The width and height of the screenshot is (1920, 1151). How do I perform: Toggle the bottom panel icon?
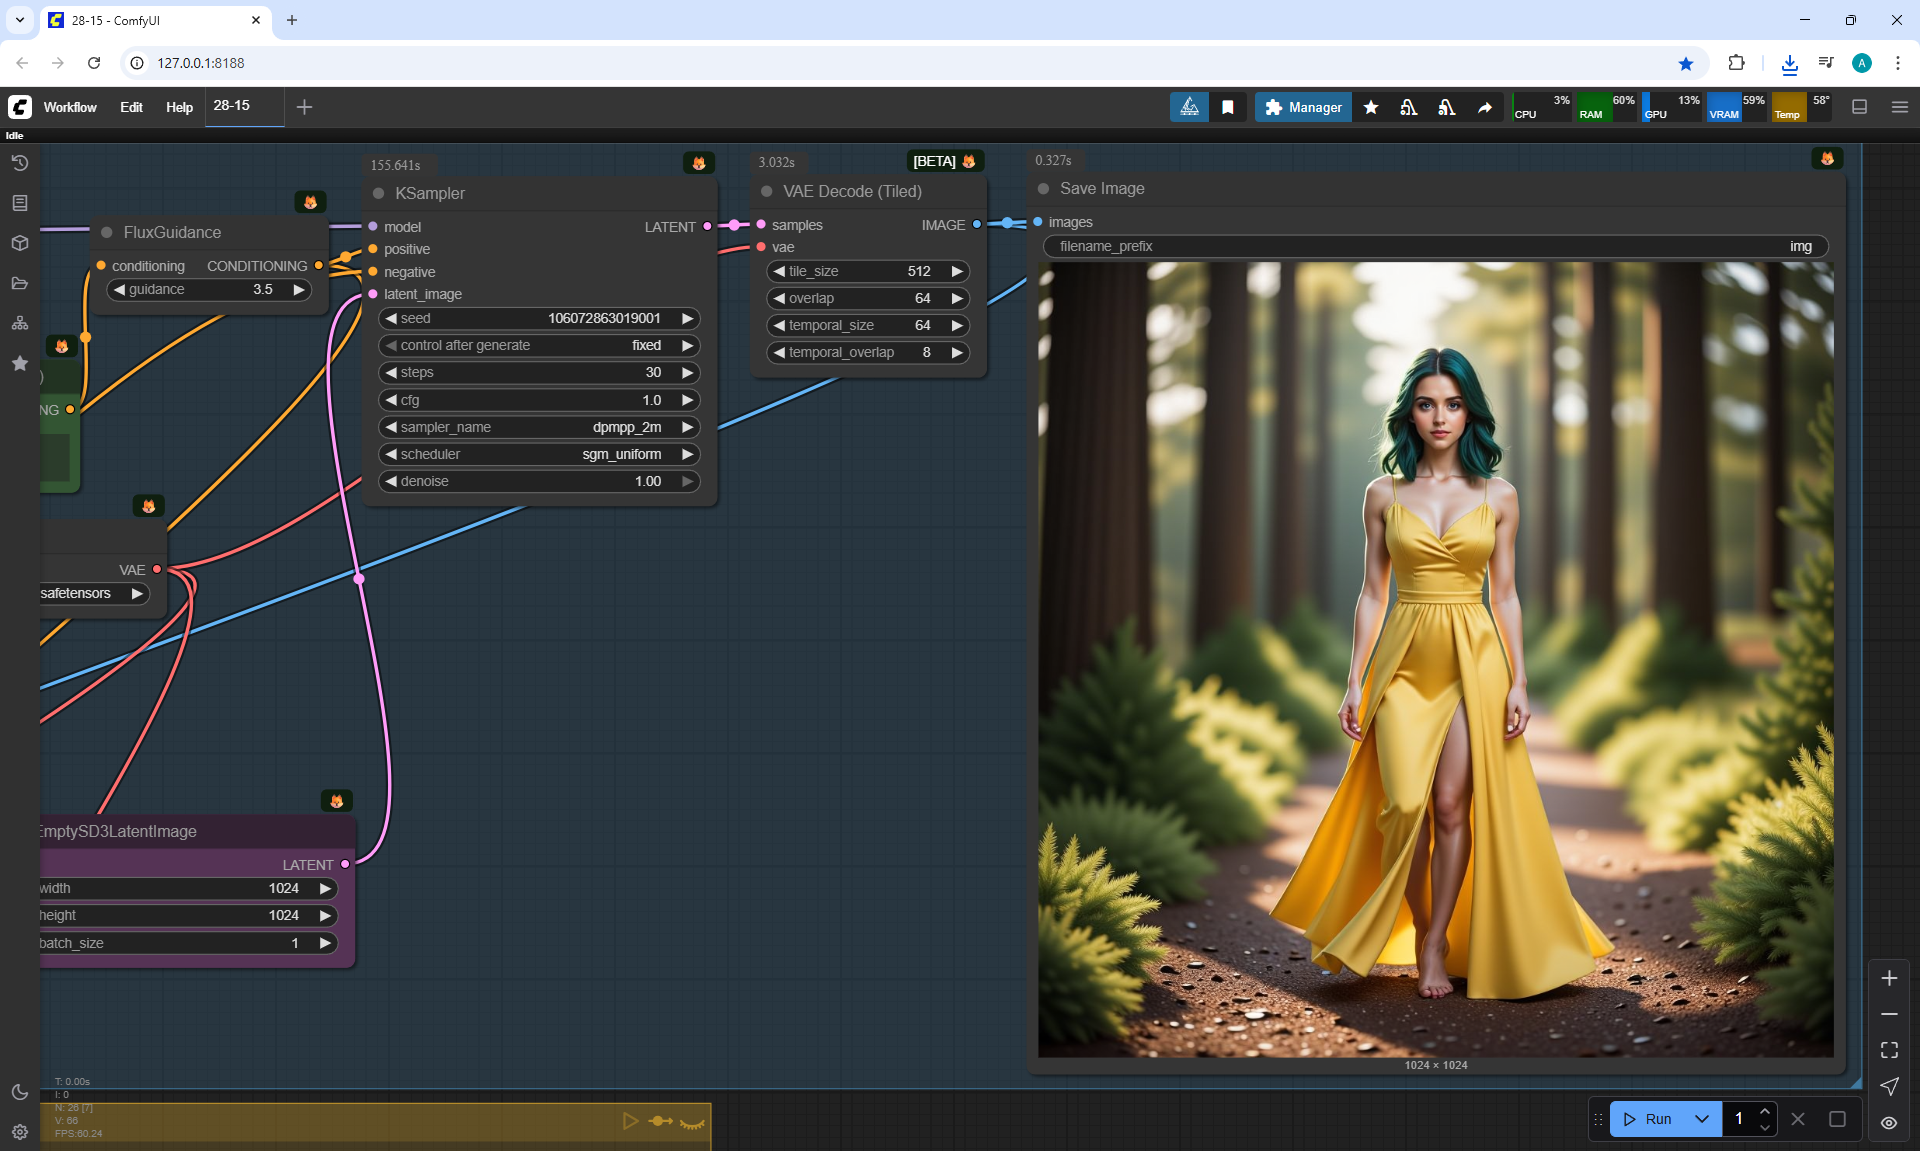click(1860, 107)
